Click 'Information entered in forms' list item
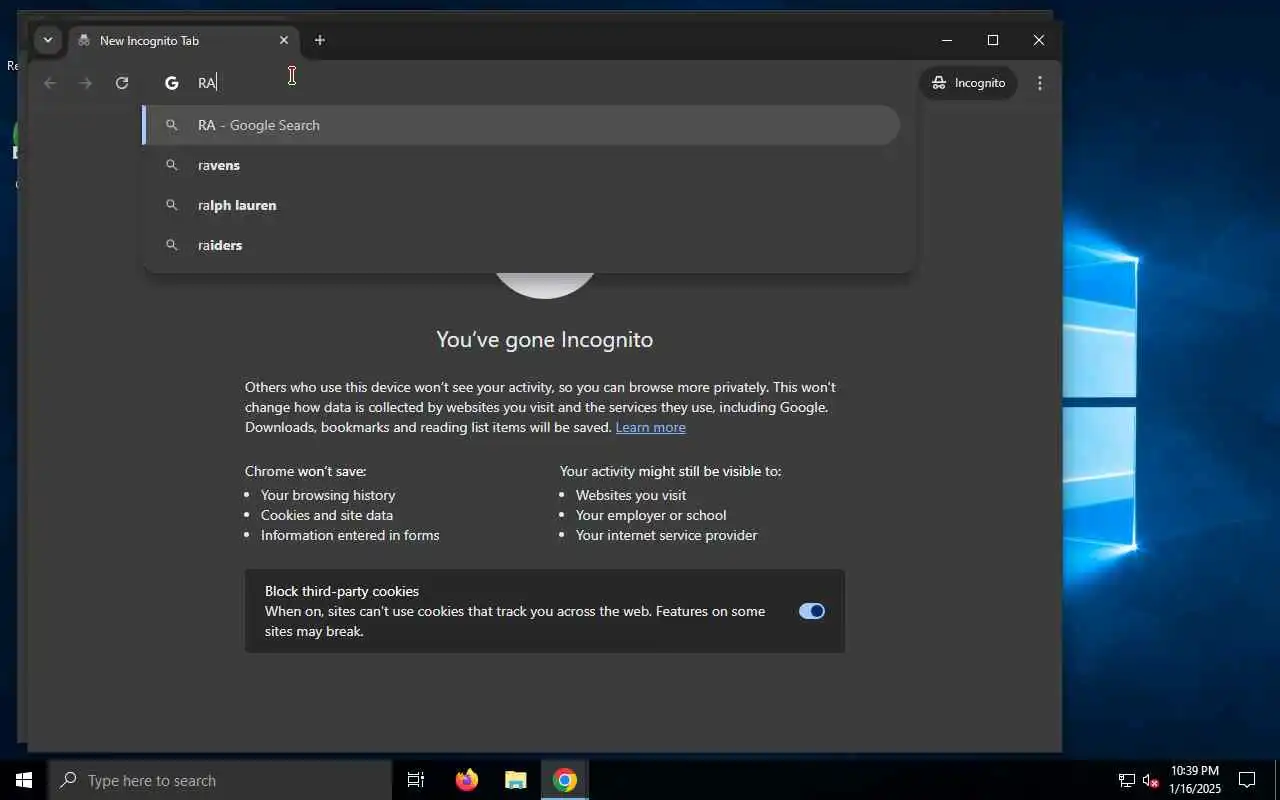The image size is (1280, 800). pos(350,535)
